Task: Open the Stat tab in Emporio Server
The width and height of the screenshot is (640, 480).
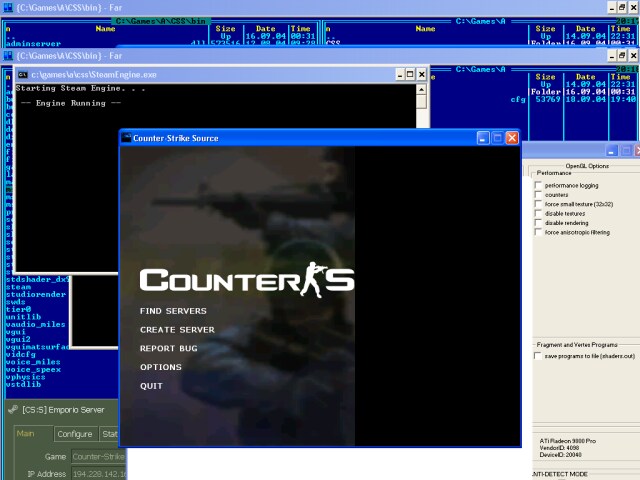Action: 109,434
